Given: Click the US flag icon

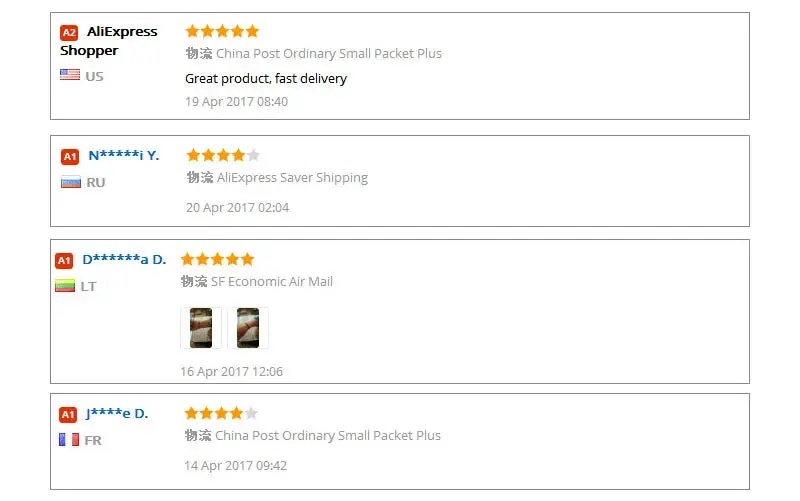Looking at the screenshot, I should (70, 75).
